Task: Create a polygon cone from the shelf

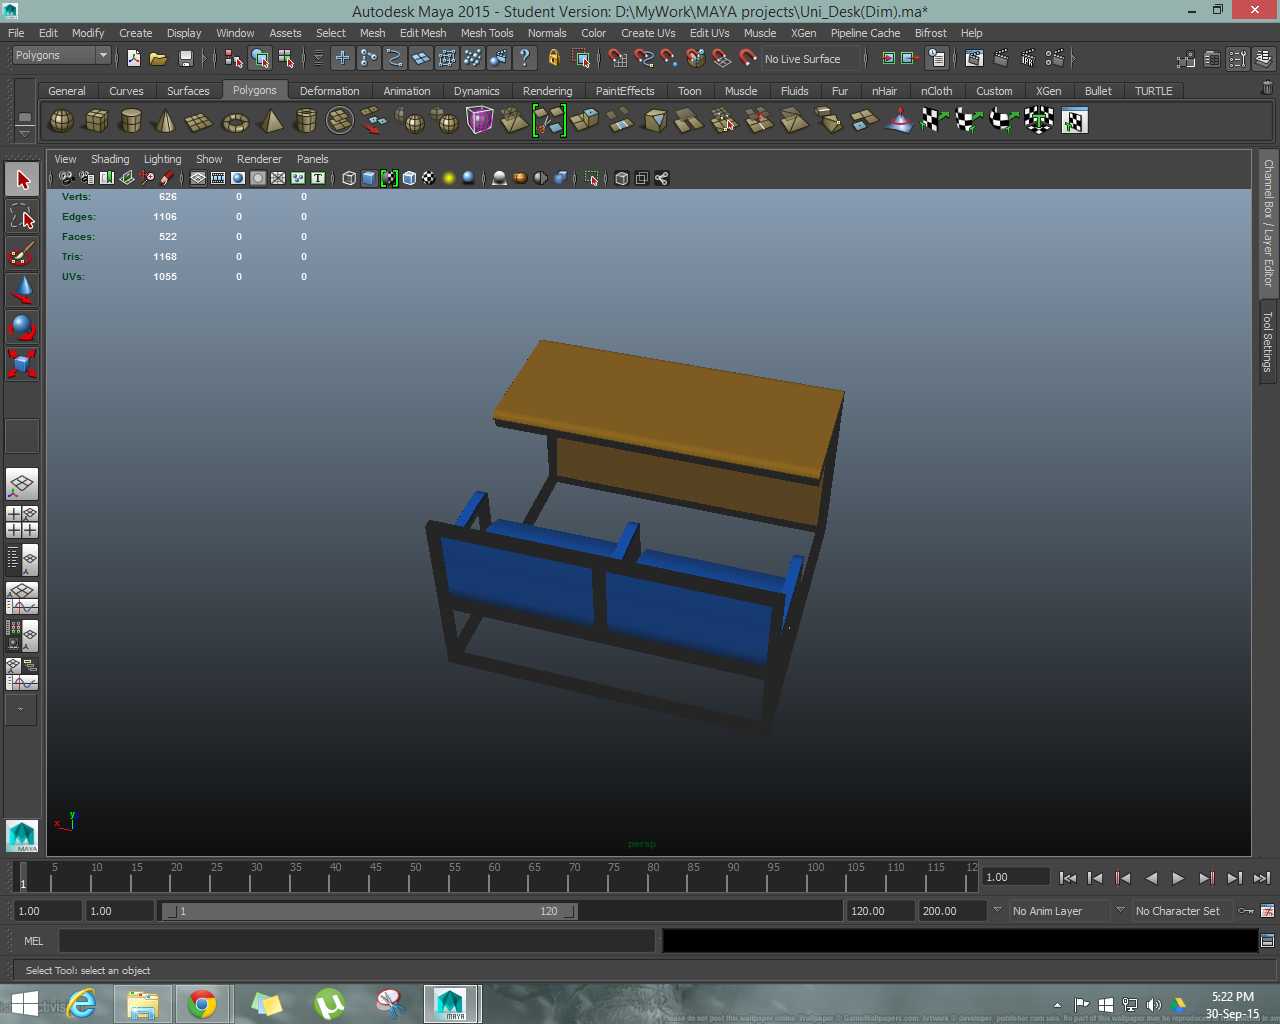Action: (165, 121)
